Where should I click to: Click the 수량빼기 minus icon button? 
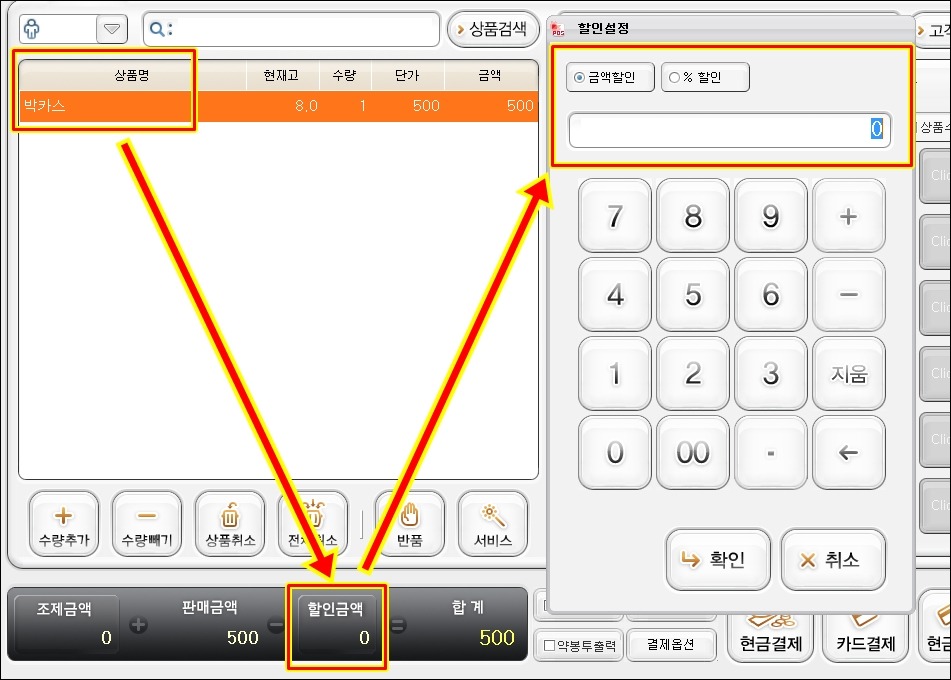point(146,524)
